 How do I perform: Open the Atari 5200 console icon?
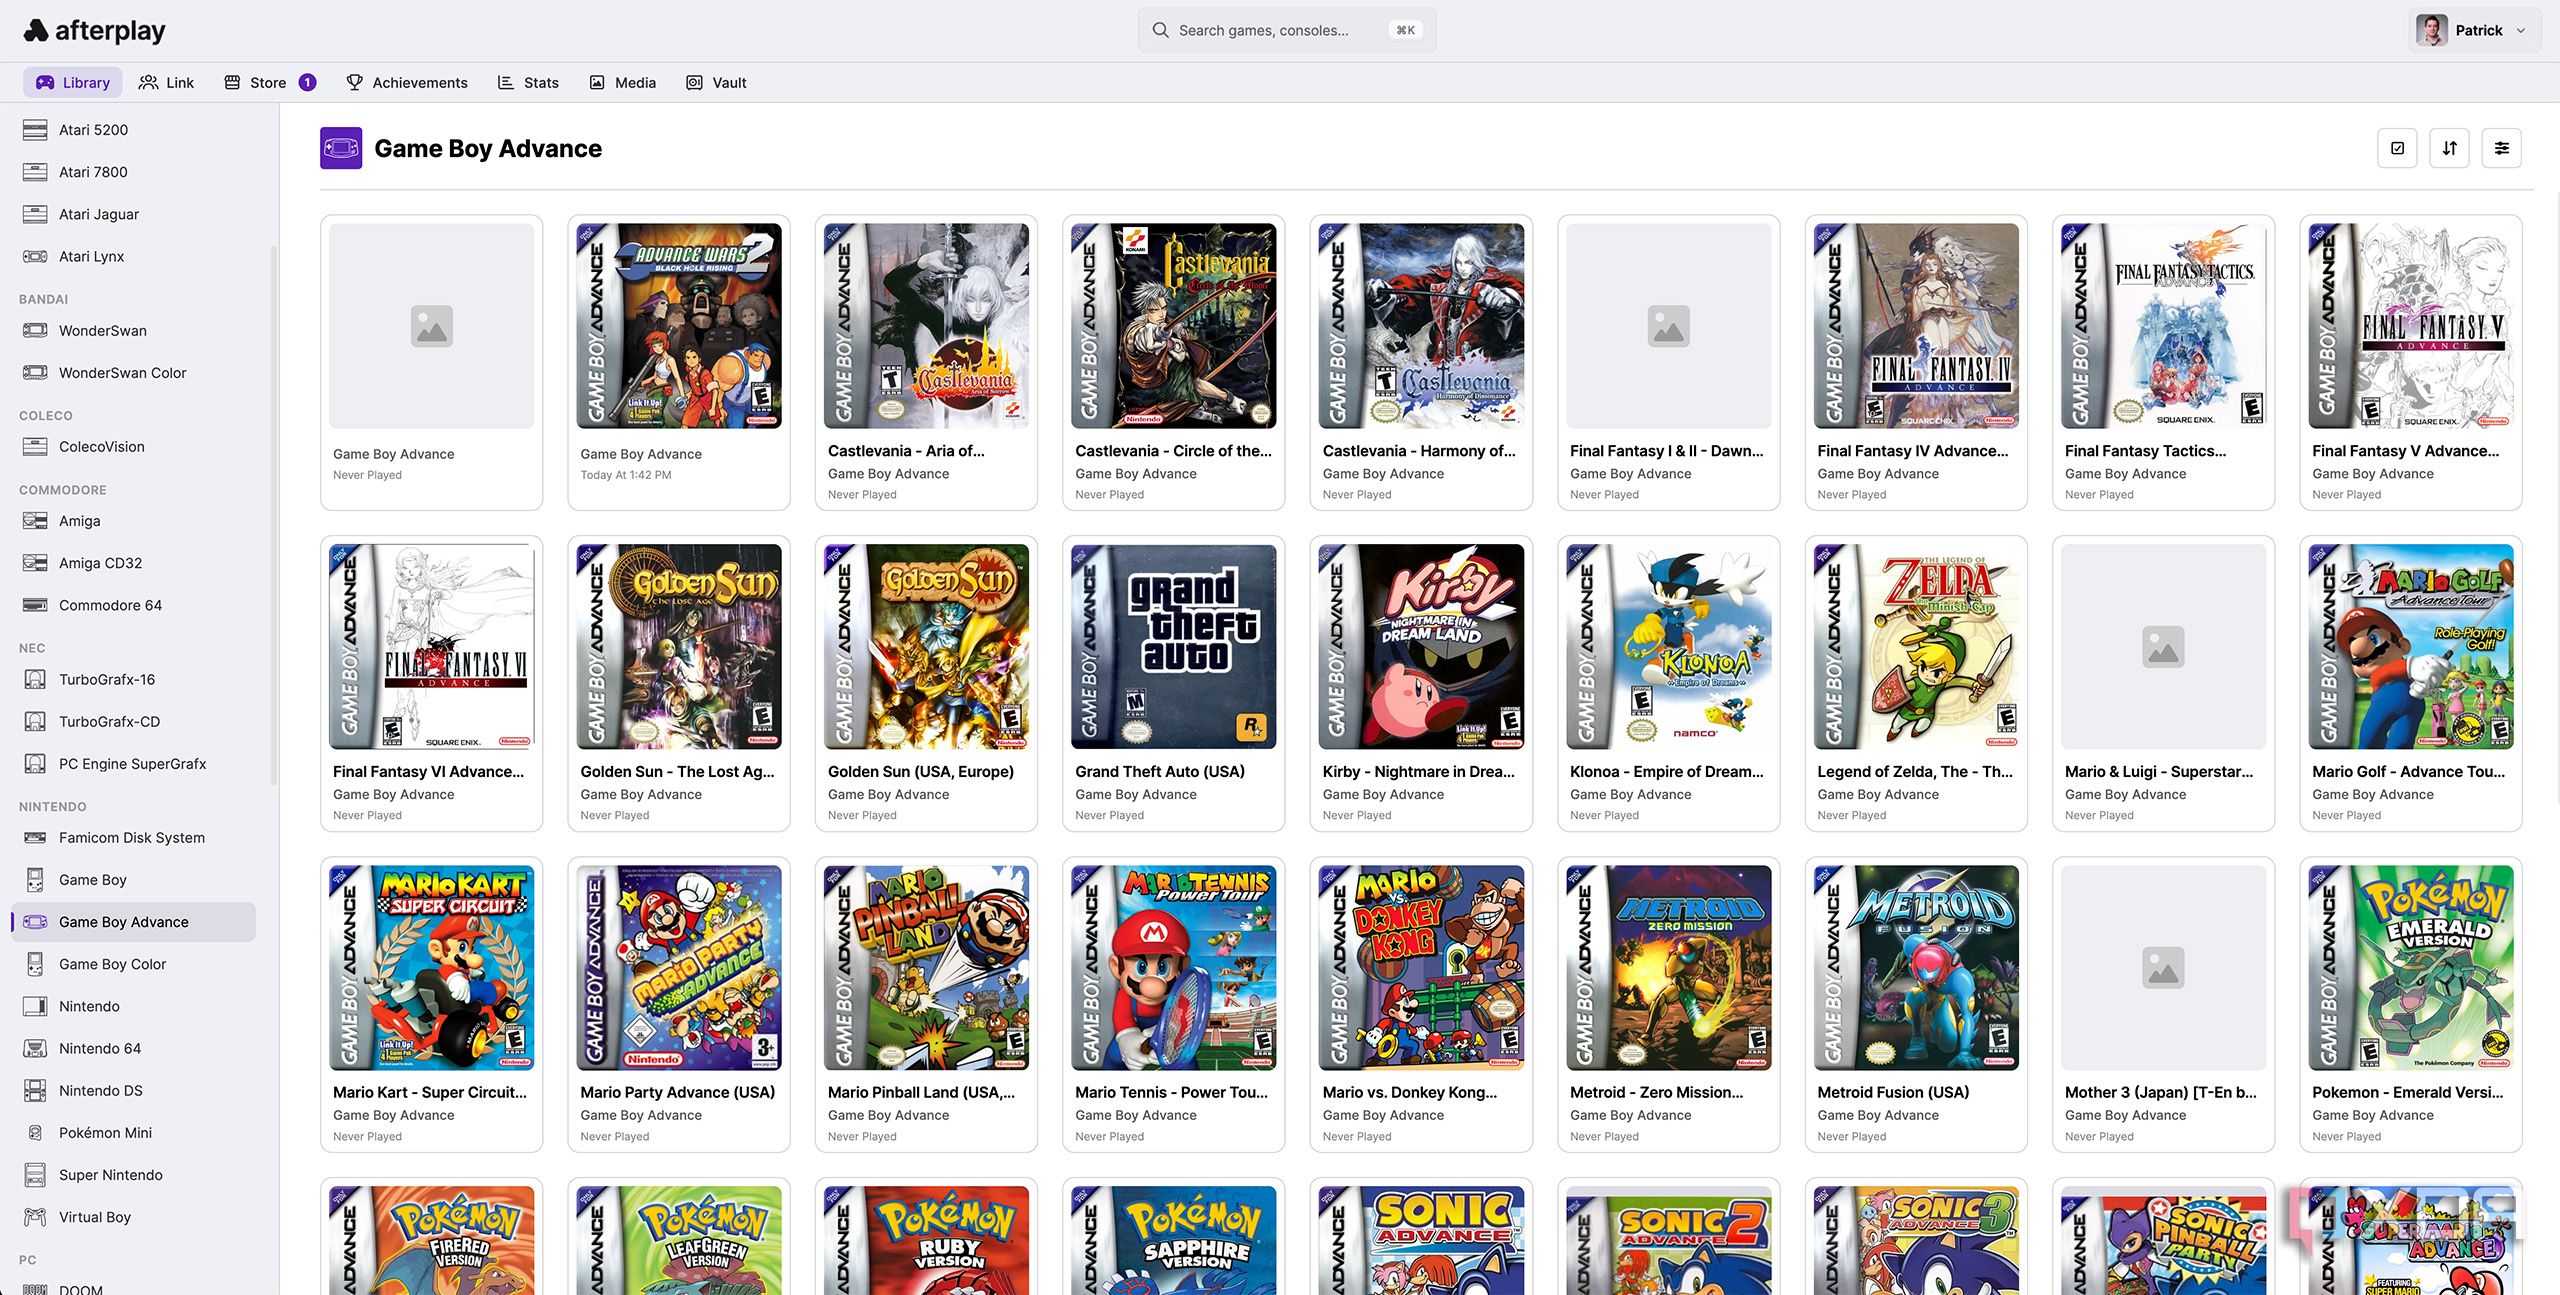click(35, 130)
